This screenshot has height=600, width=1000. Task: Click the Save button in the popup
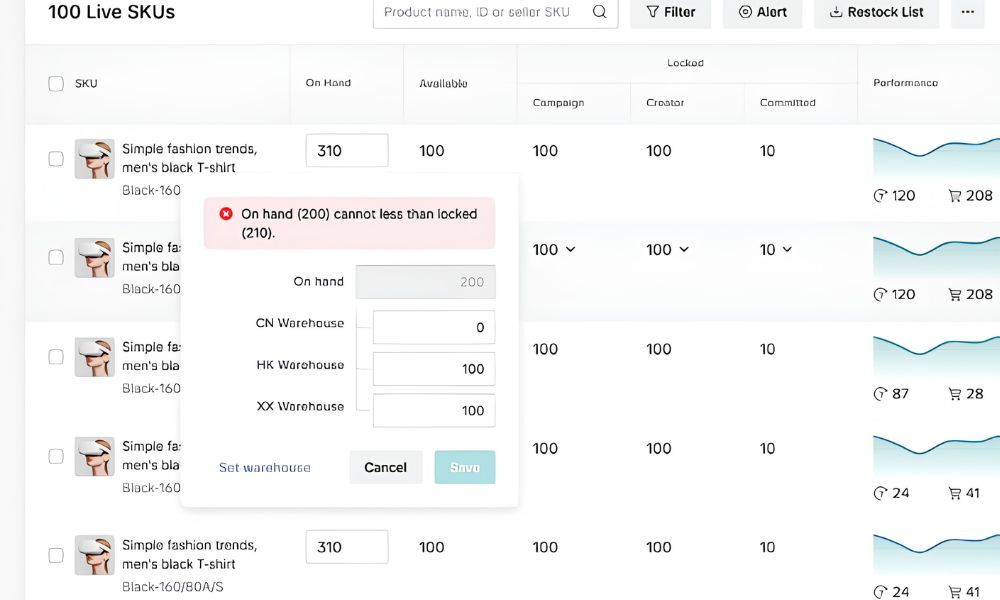(x=465, y=467)
